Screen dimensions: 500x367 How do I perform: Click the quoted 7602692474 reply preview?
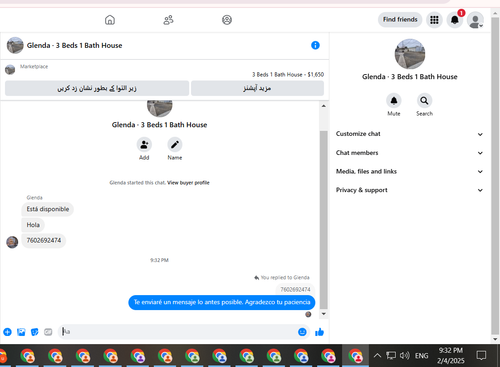(x=295, y=289)
